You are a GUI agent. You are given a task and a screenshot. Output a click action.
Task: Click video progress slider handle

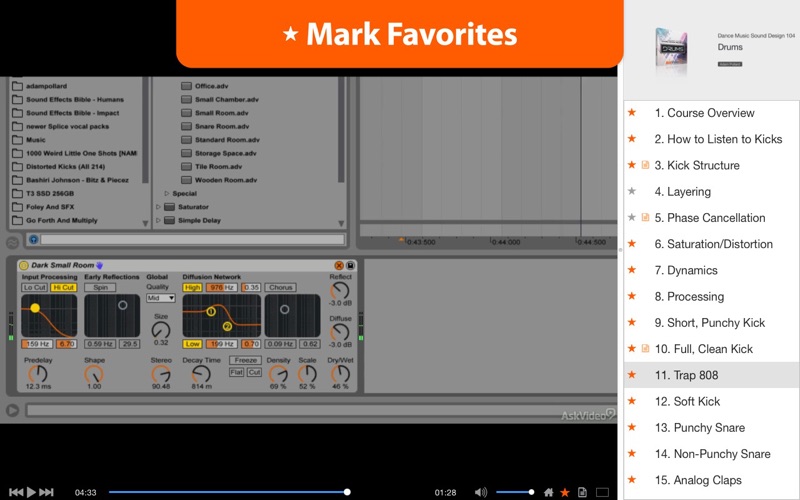pos(347,492)
